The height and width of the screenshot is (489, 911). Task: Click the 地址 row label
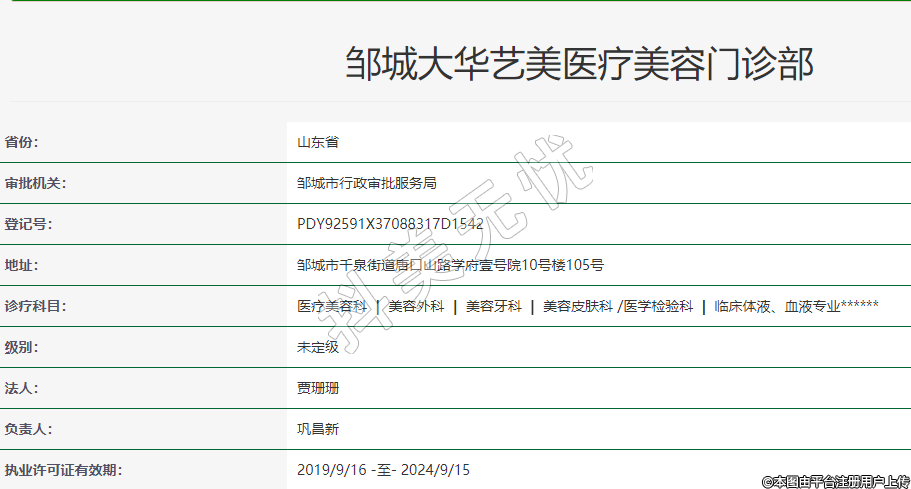pos(21,265)
